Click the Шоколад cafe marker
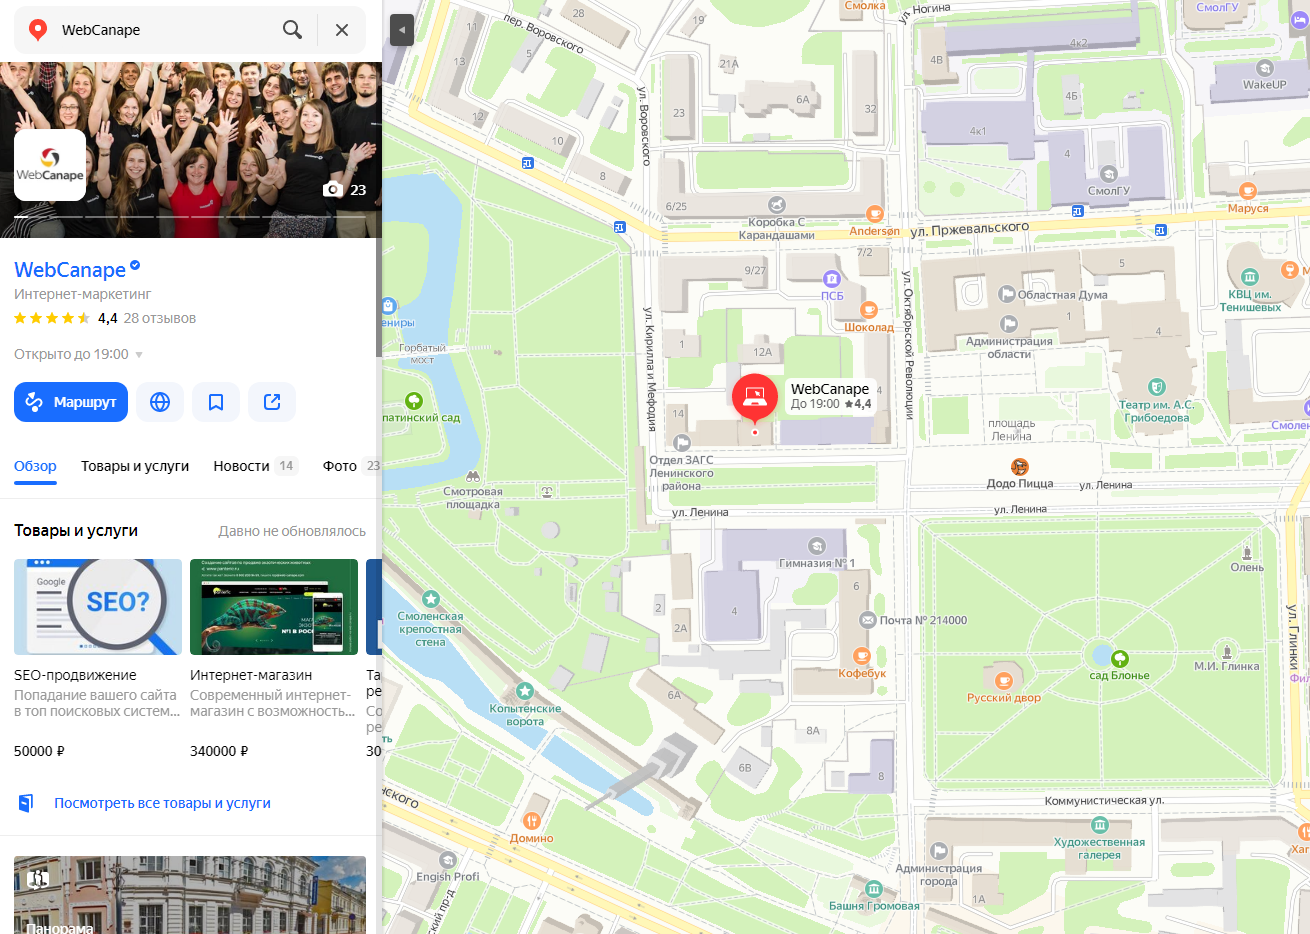 869,310
